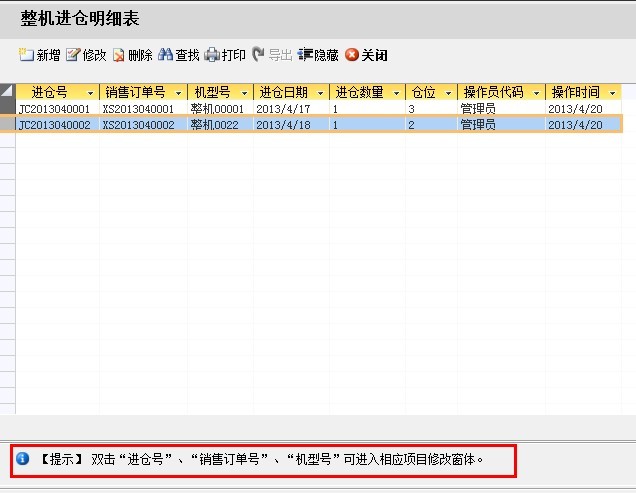Screen dimensions: 636x493
Task: Open 进仓数量 column filter dropdown
Action: click(x=396, y=93)
